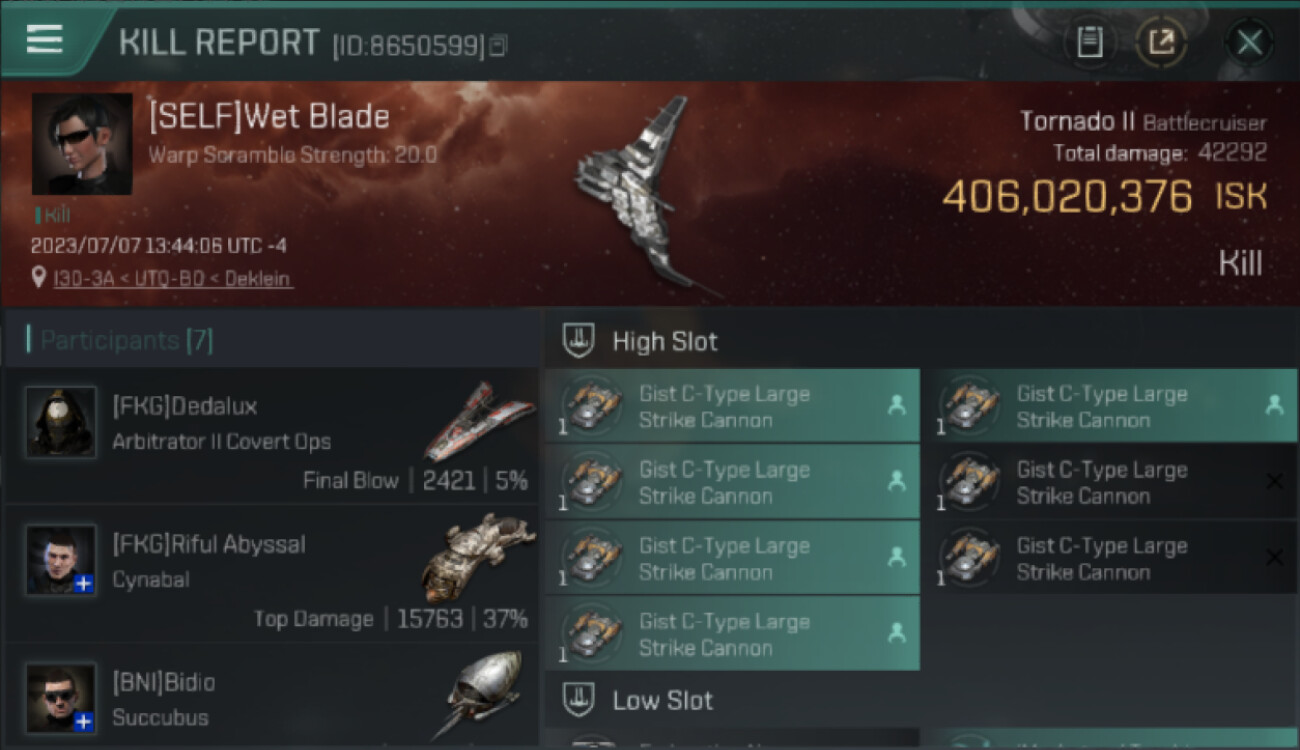1300x750 pixels.
Task: Toggle dropped marker on top-right cannon
Action: (1274, 405)
